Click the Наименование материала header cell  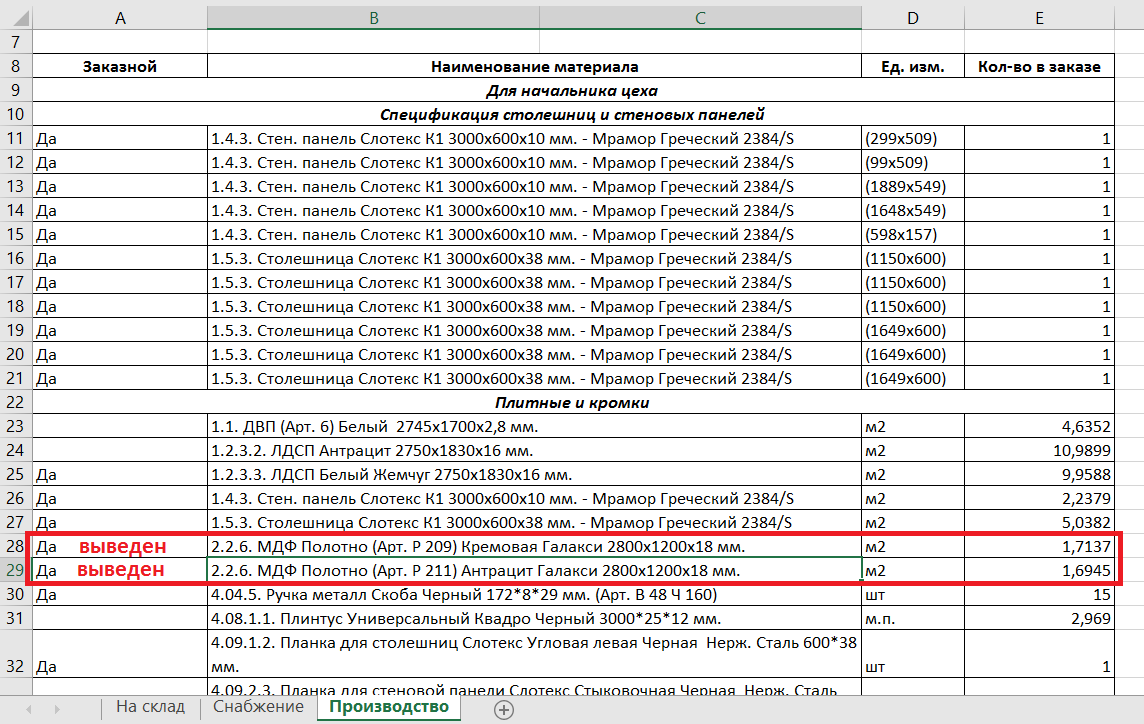[534, 67]
